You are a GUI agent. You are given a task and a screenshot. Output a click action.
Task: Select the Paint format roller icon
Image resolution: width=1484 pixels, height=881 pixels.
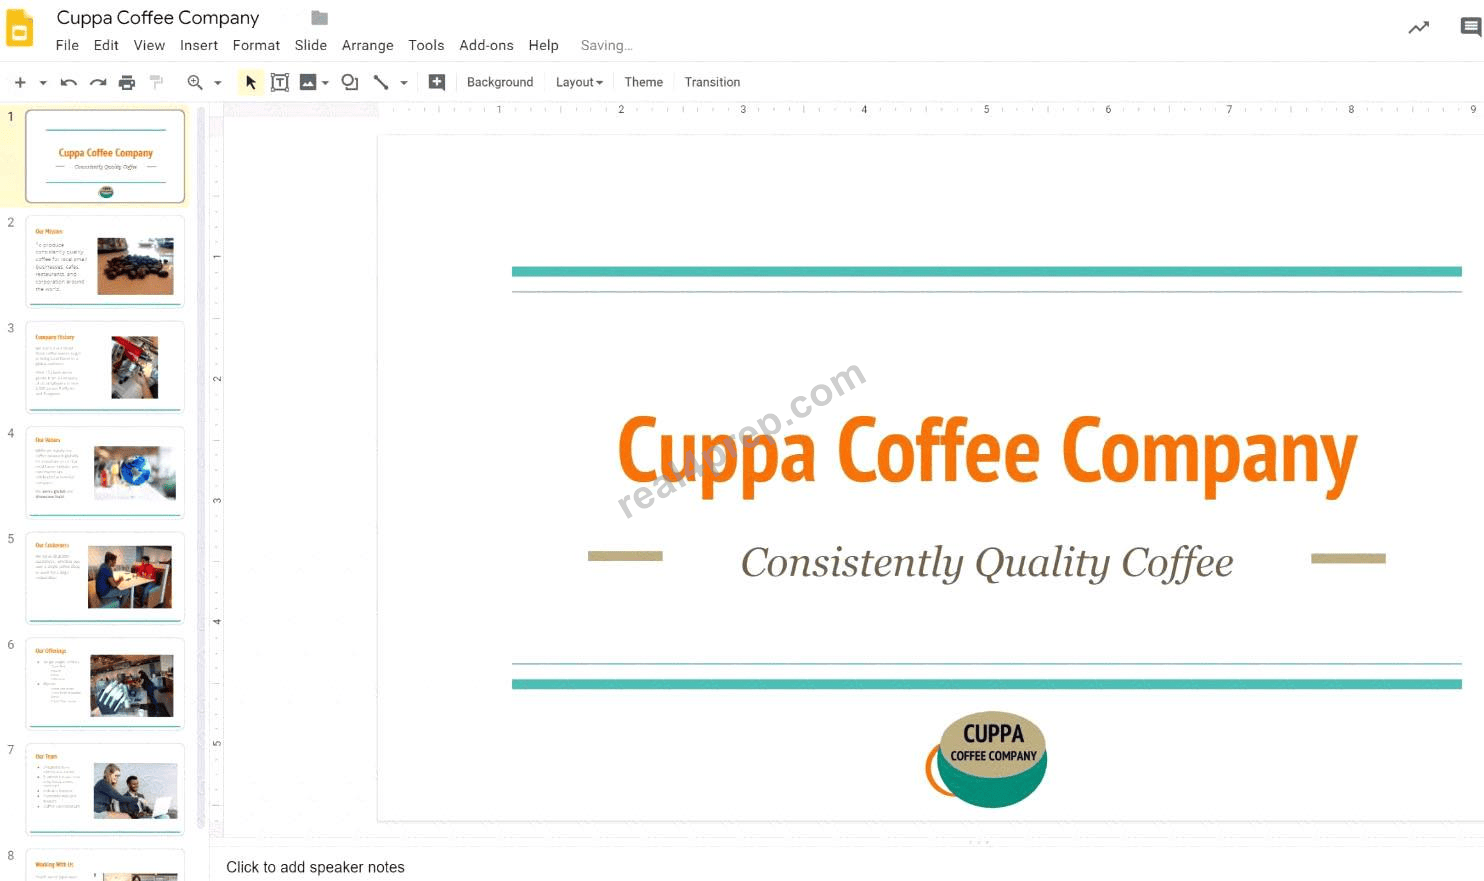[156, 82]
